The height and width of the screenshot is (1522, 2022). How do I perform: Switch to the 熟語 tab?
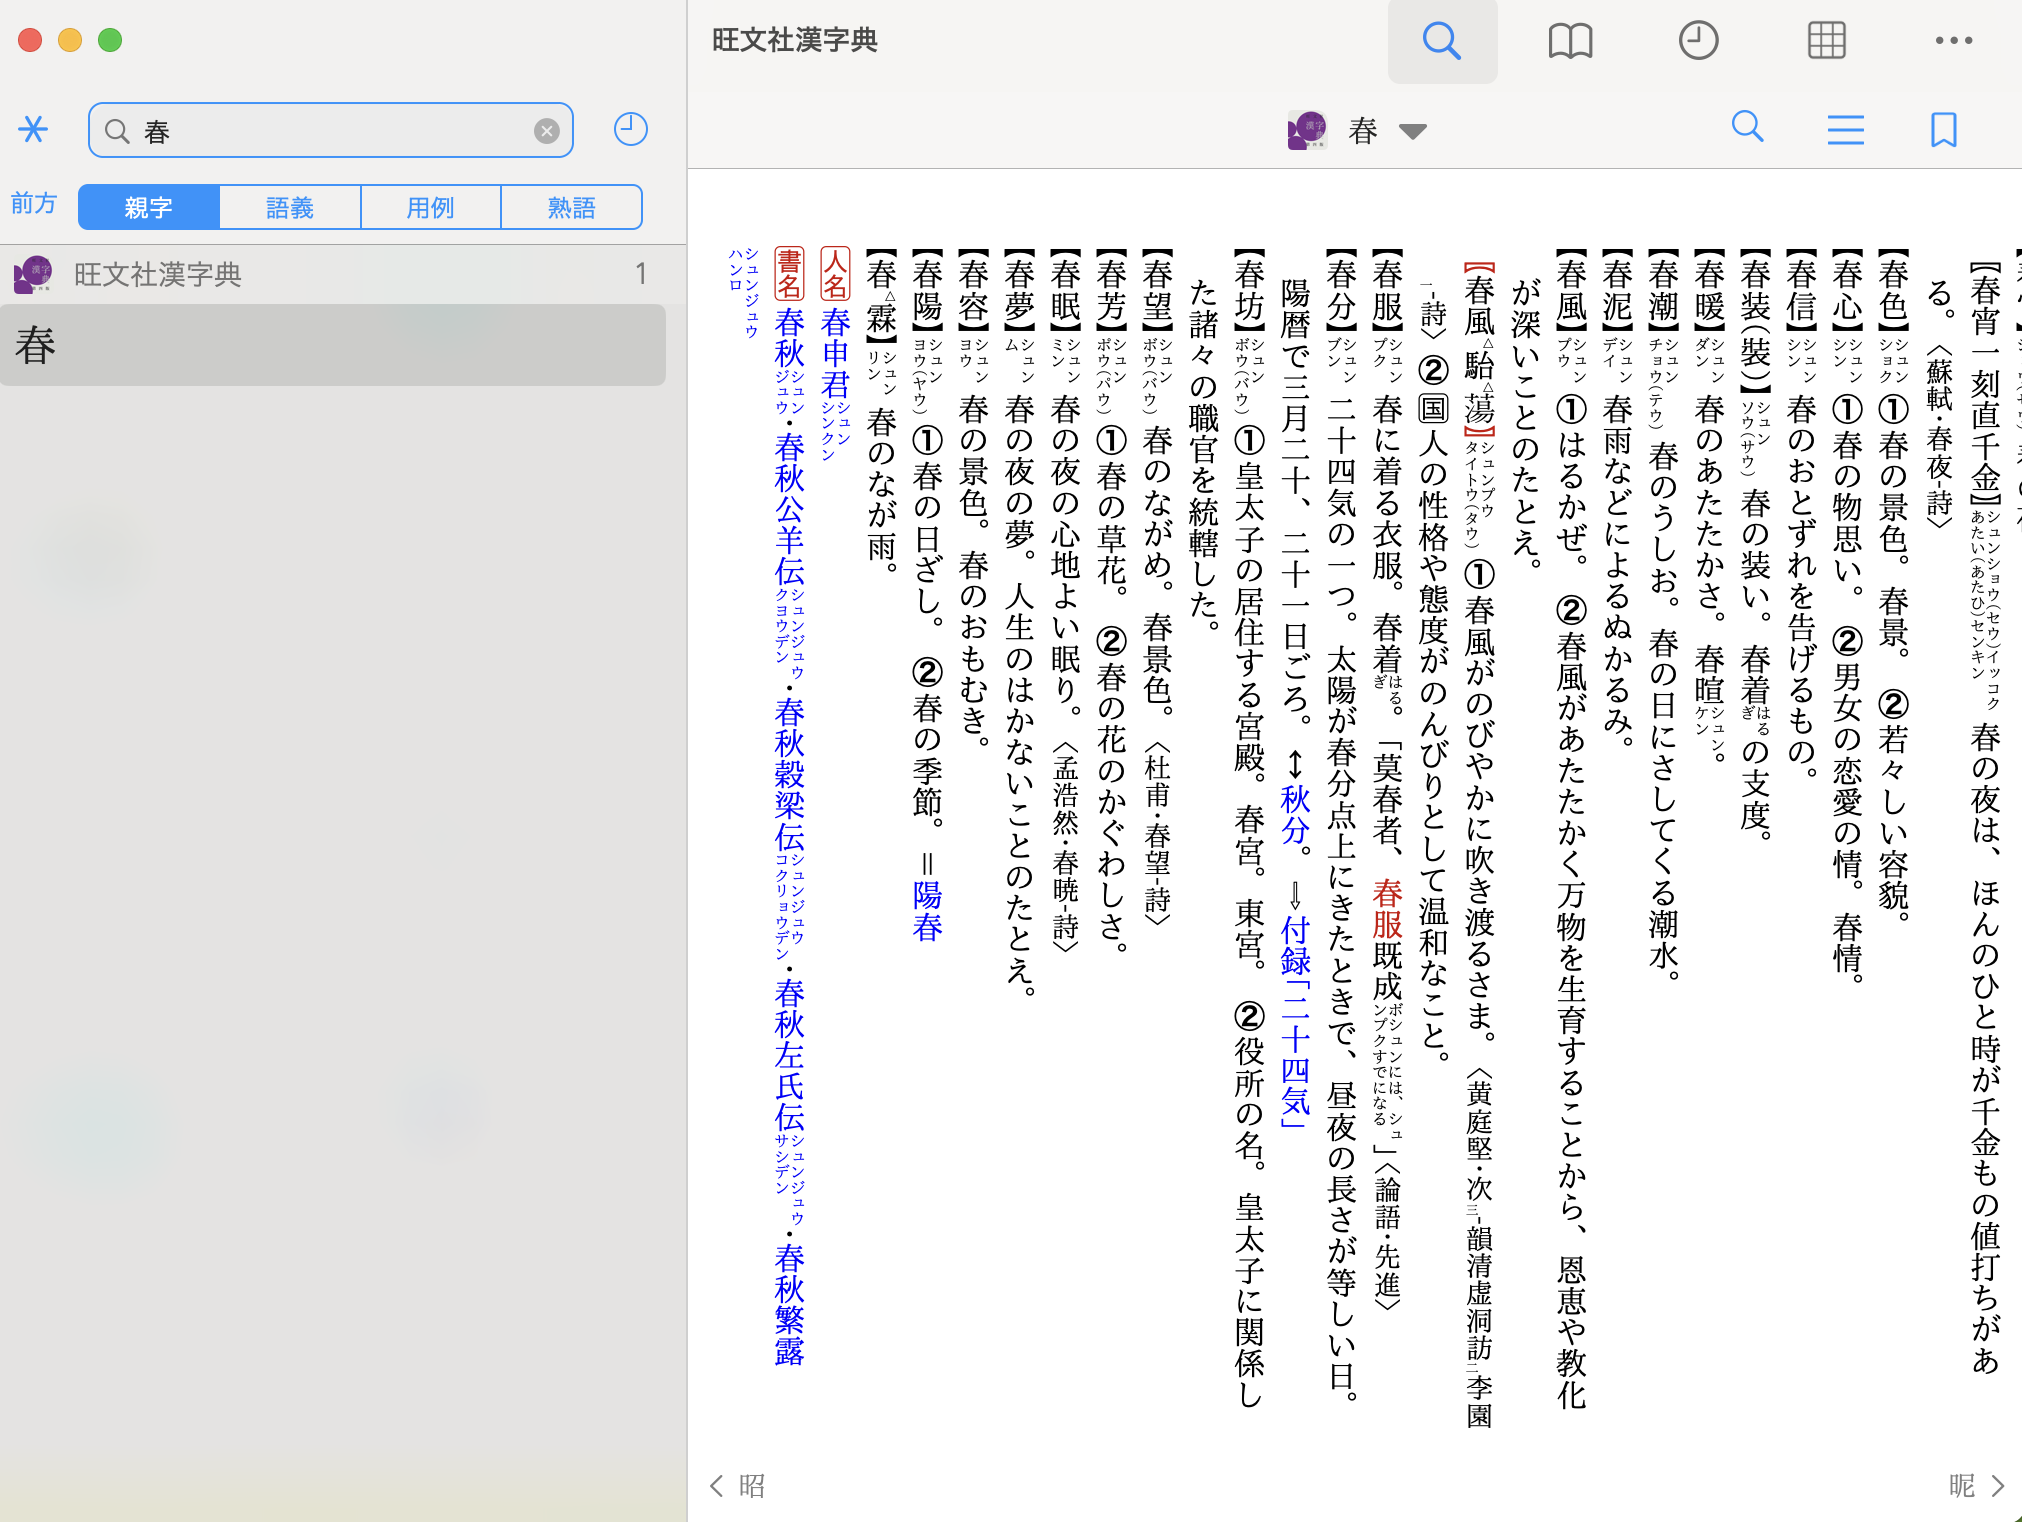point(571,207)
